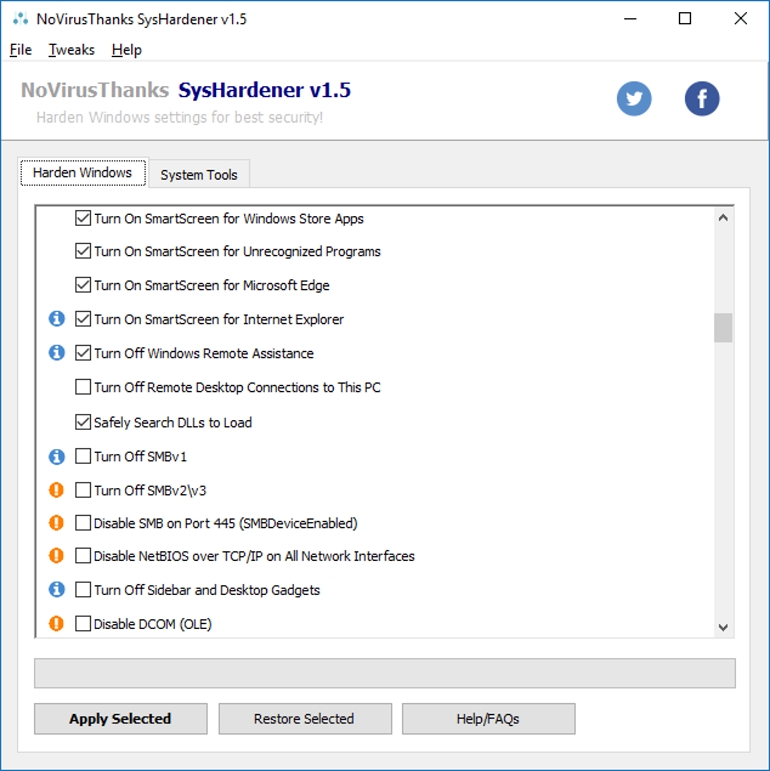Open the Facebook icon link
The image size is (770, 771).
pos(702,98)
